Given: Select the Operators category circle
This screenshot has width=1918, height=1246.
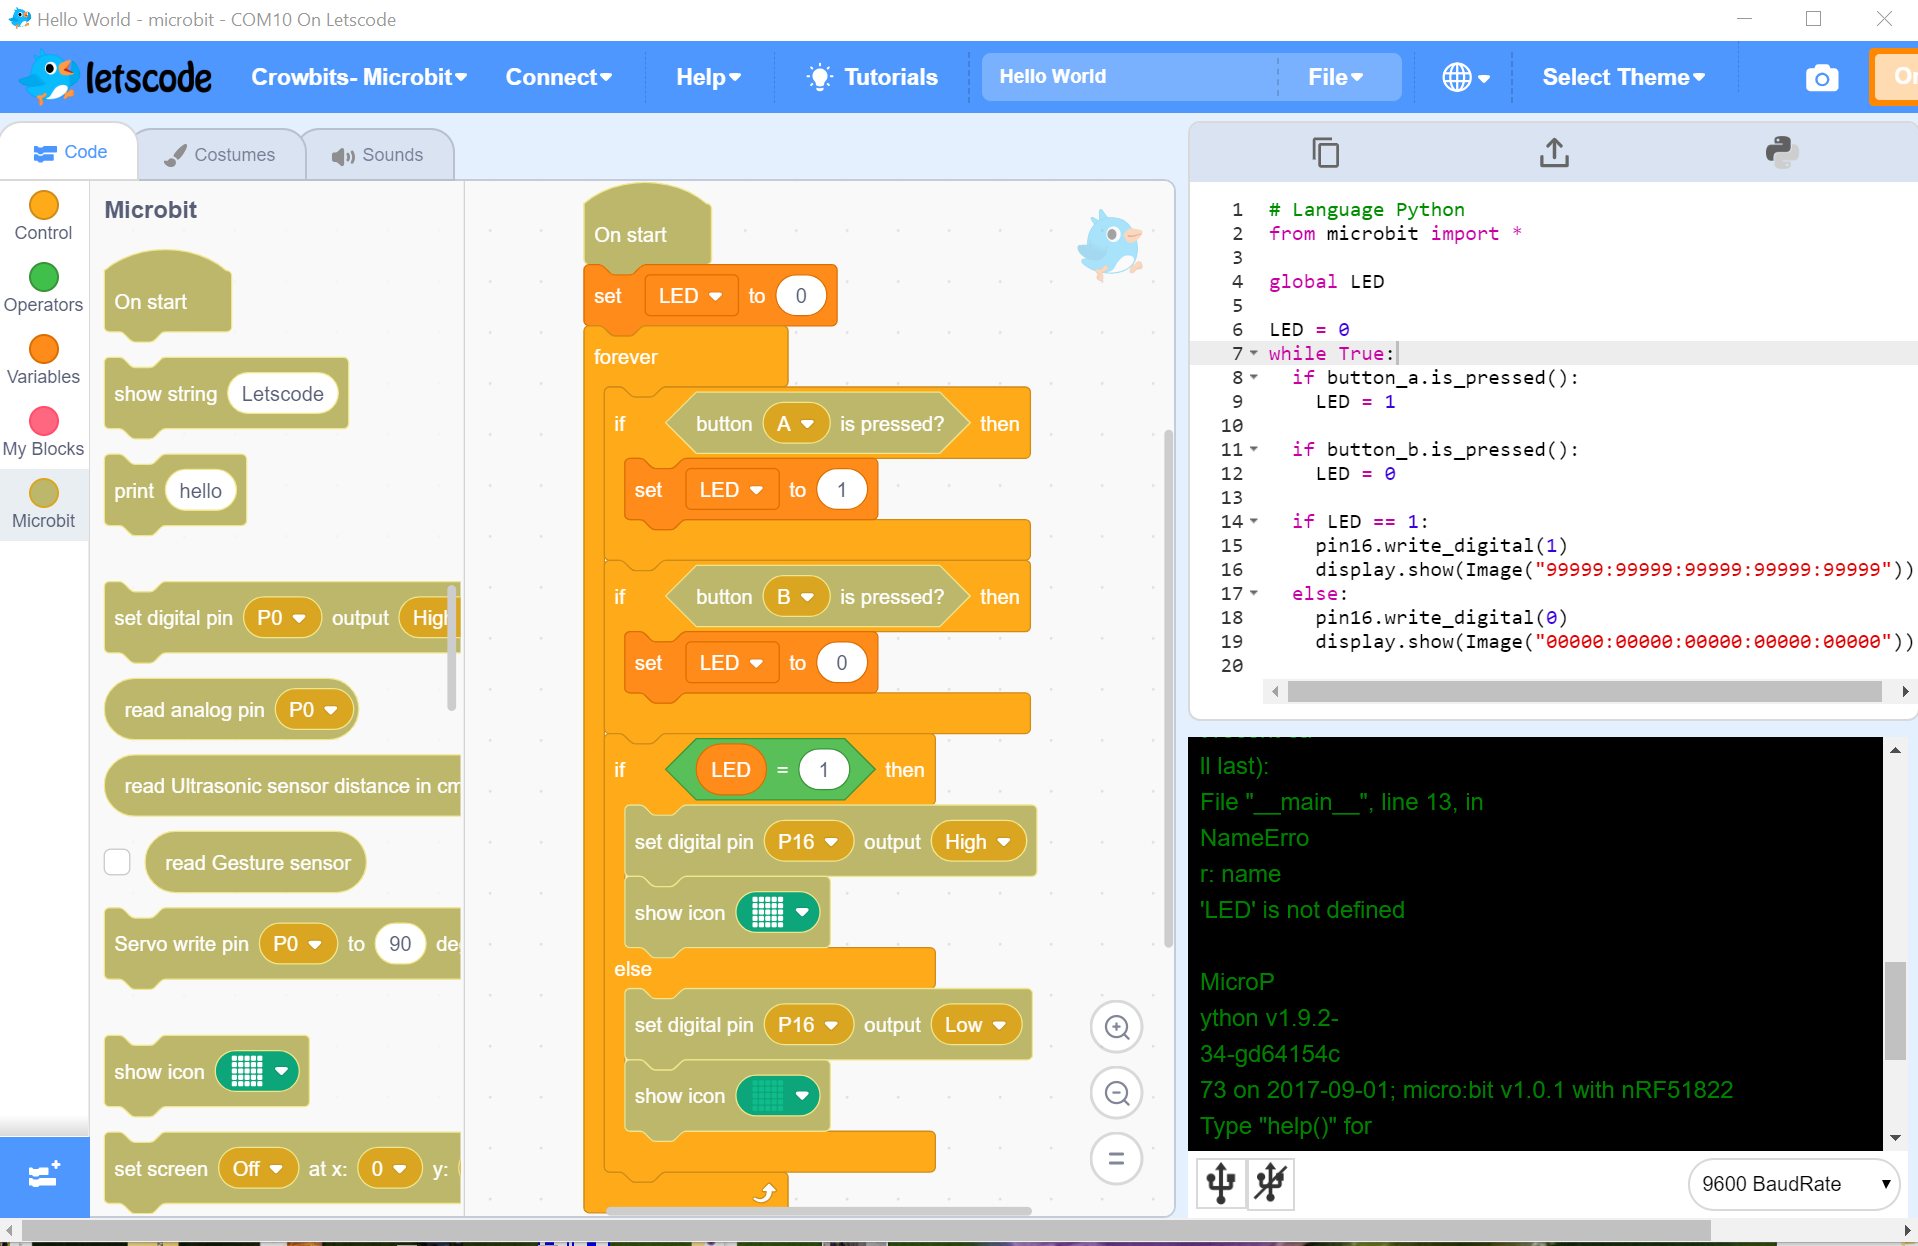Looking at the screenshot, I should tap(44, 277).
